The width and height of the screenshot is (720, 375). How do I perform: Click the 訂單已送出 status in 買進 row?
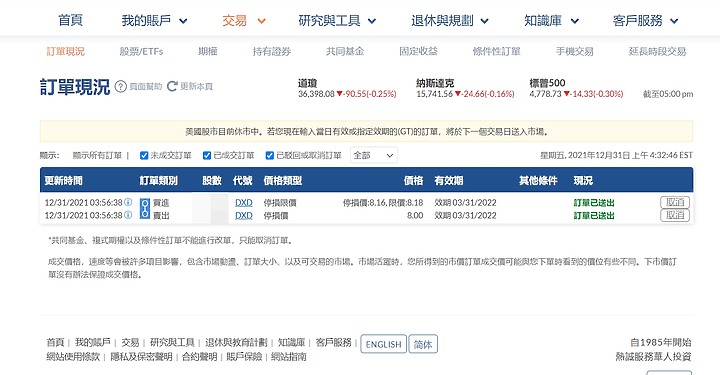(594, 202)
